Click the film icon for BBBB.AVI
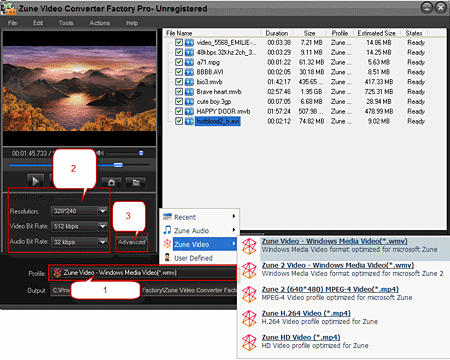Image resolution: width=450 pixels, height=360 pixels. (x=189, y=72)
